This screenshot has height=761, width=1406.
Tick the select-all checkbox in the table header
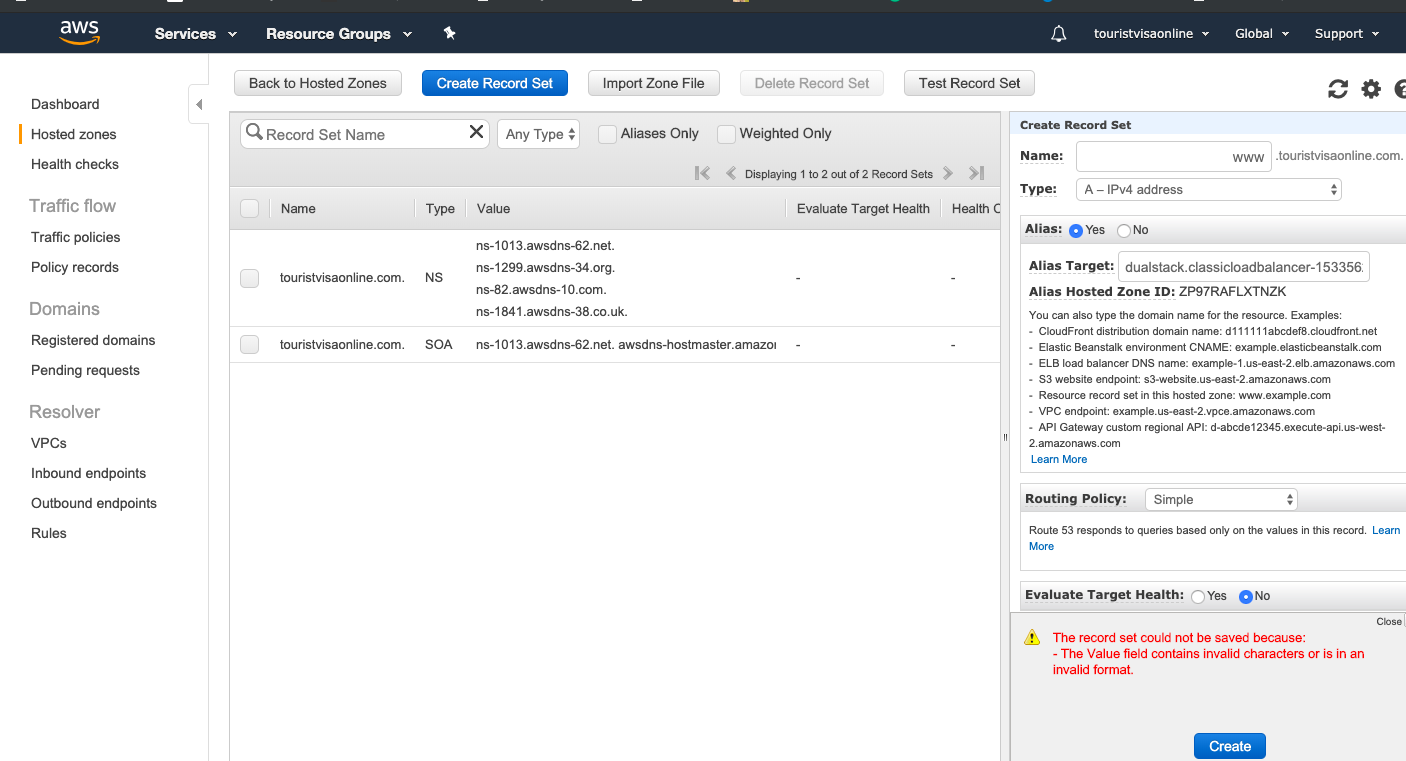click(250, 208)
